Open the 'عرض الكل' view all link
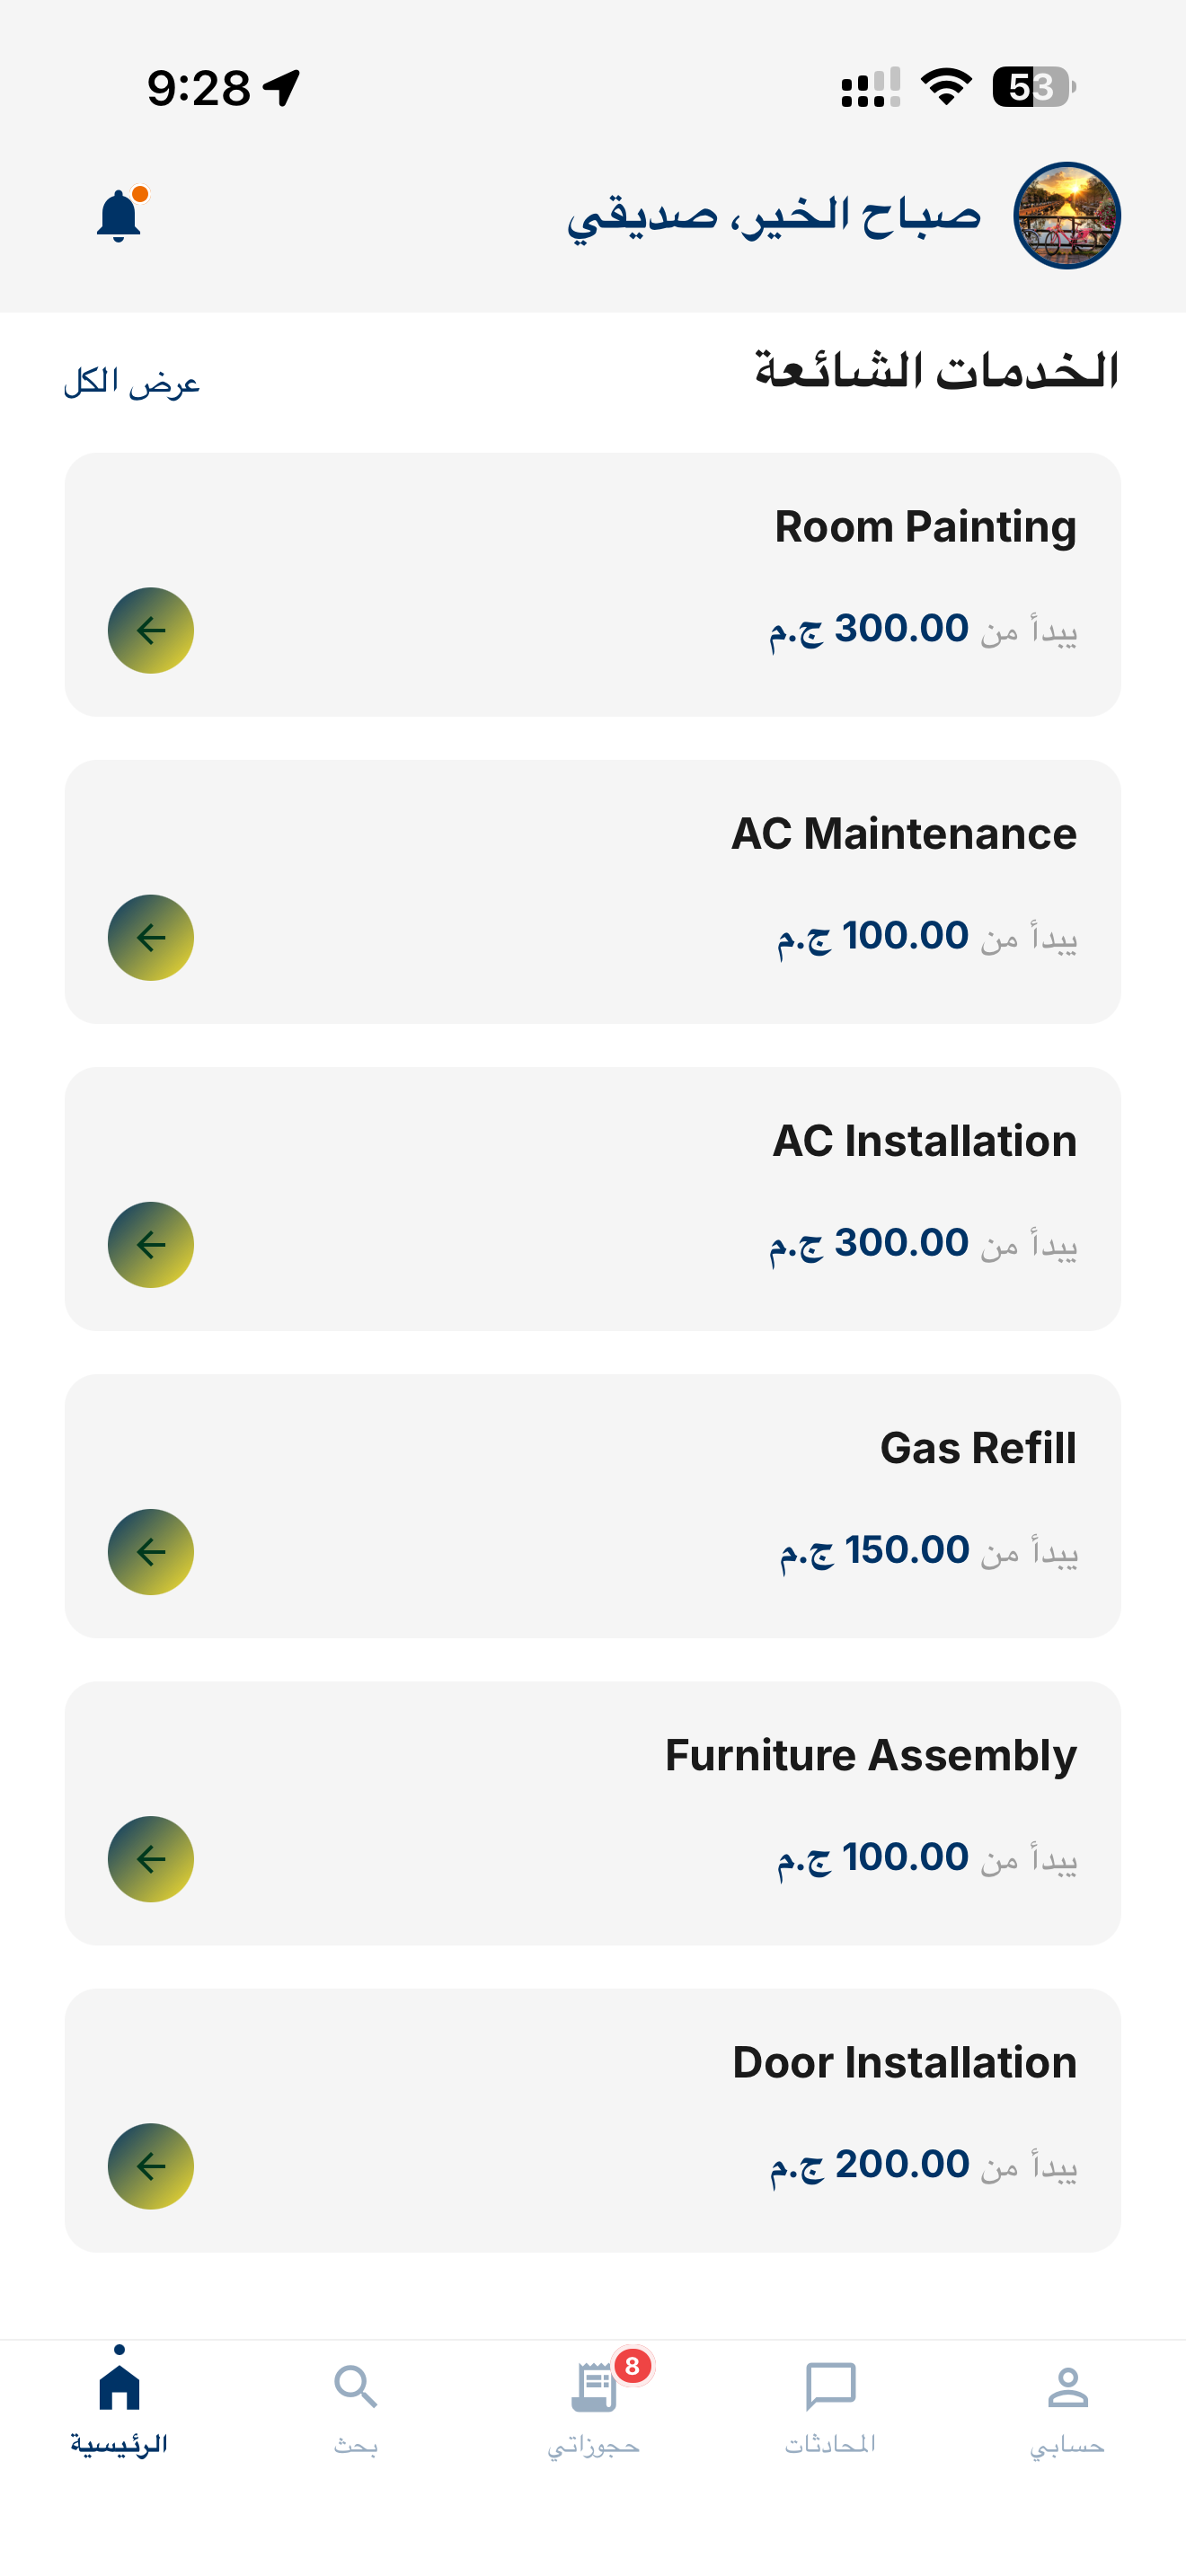 [x=132, y=381]
